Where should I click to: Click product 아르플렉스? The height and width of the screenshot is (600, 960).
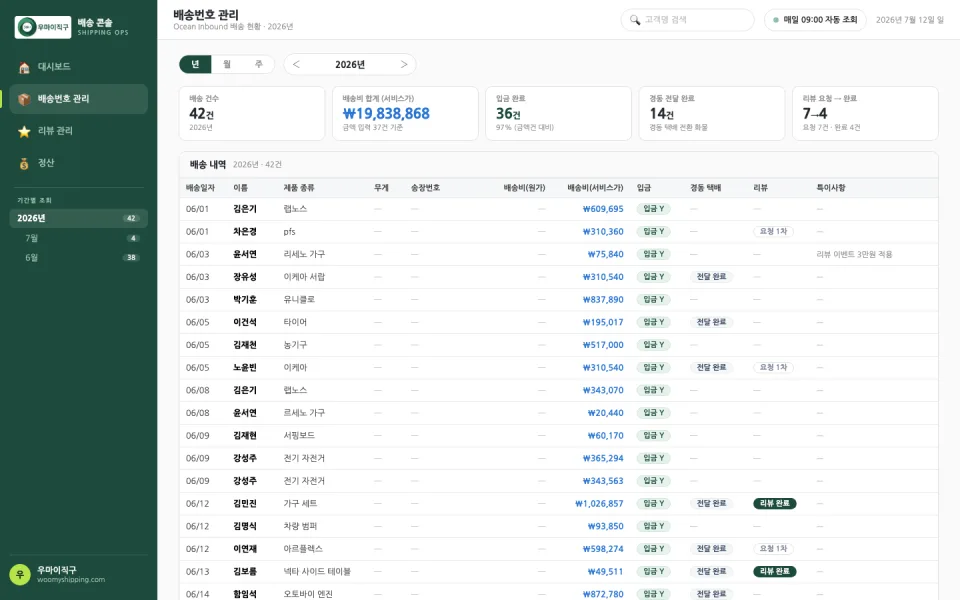[303, 549]
